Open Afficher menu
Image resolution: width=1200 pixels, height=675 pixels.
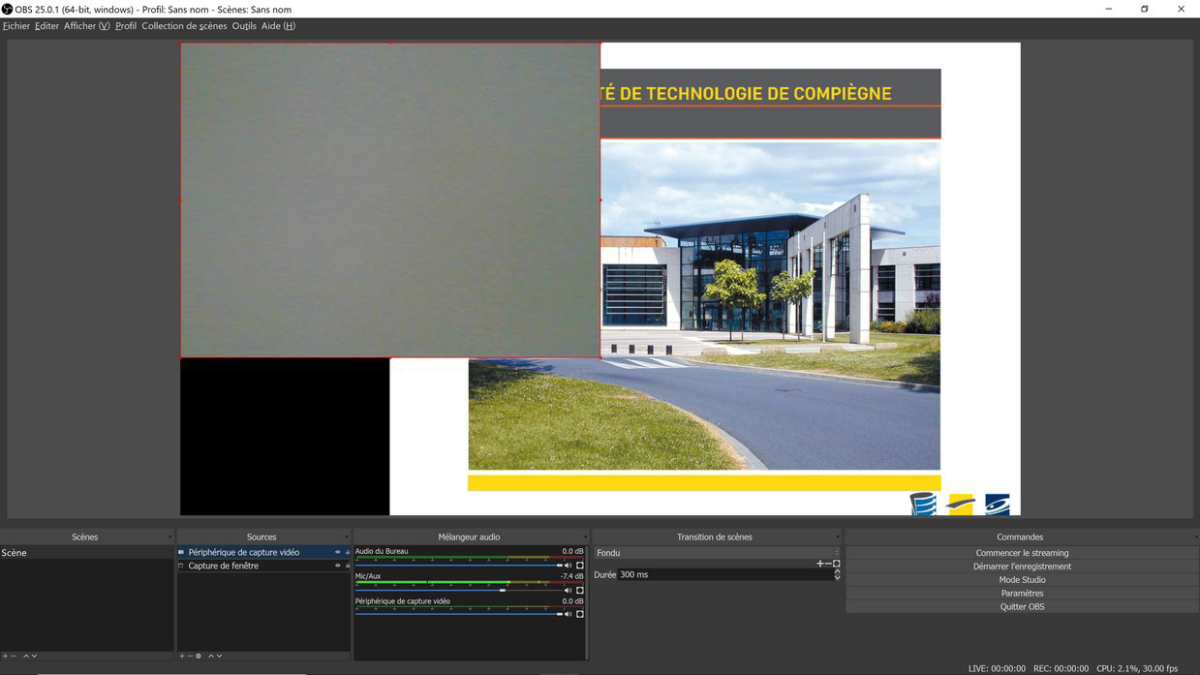(87, 26)
